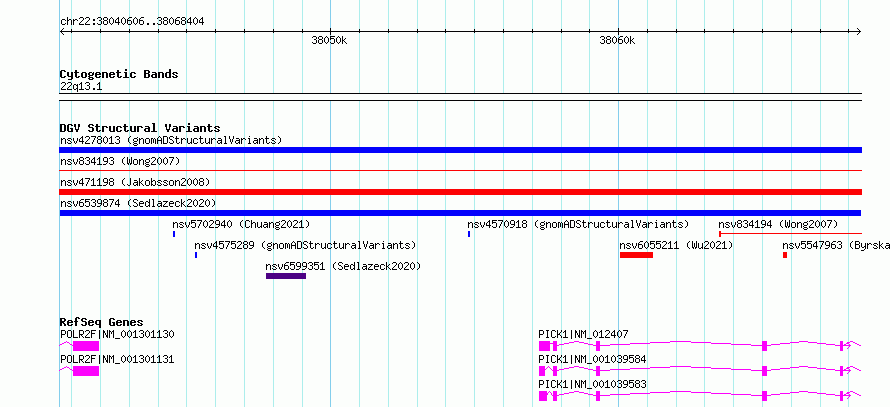
Task: Click the PICK1|NM_001039583 gene label
Action: (592, 384)
